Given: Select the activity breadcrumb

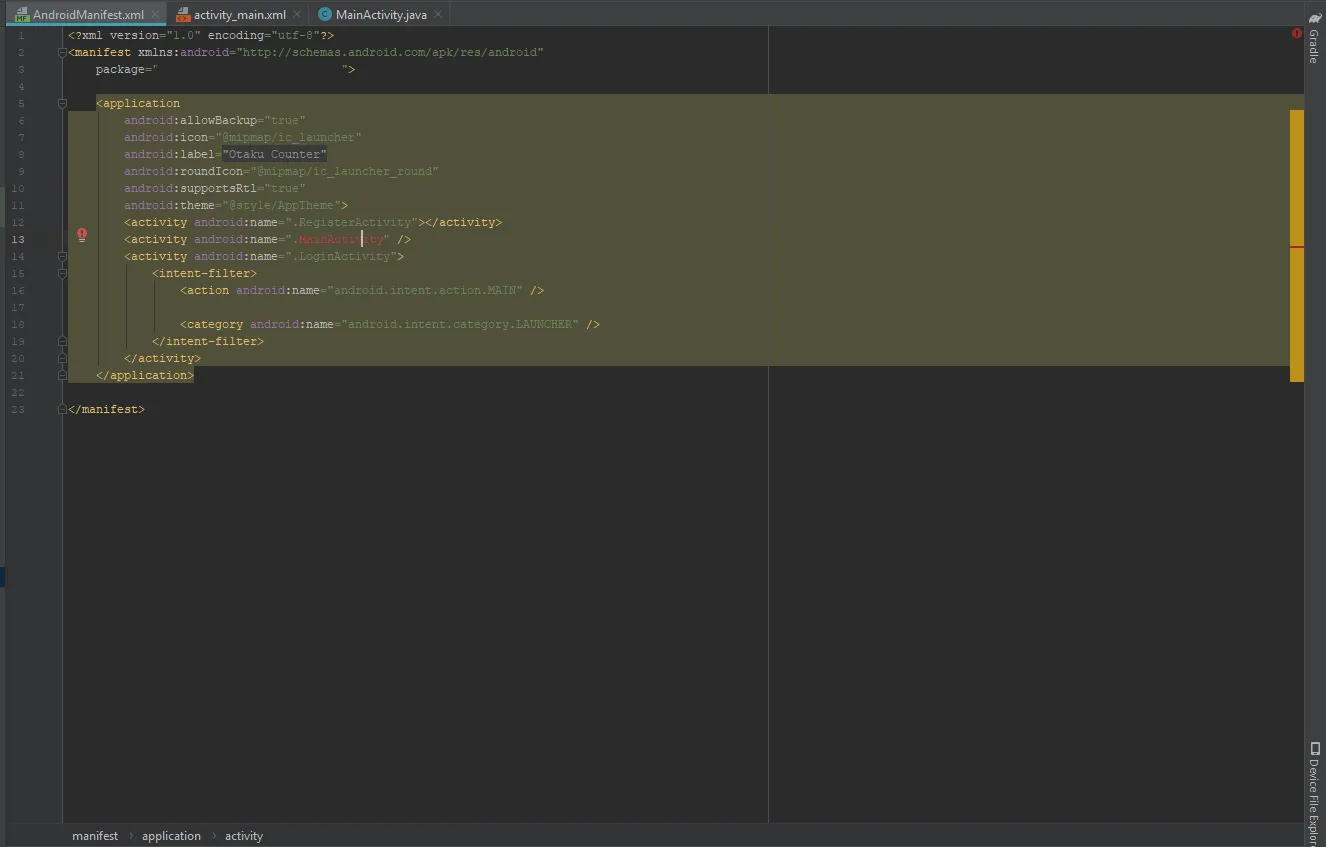Looking at the screenshot, I should 244,836.
